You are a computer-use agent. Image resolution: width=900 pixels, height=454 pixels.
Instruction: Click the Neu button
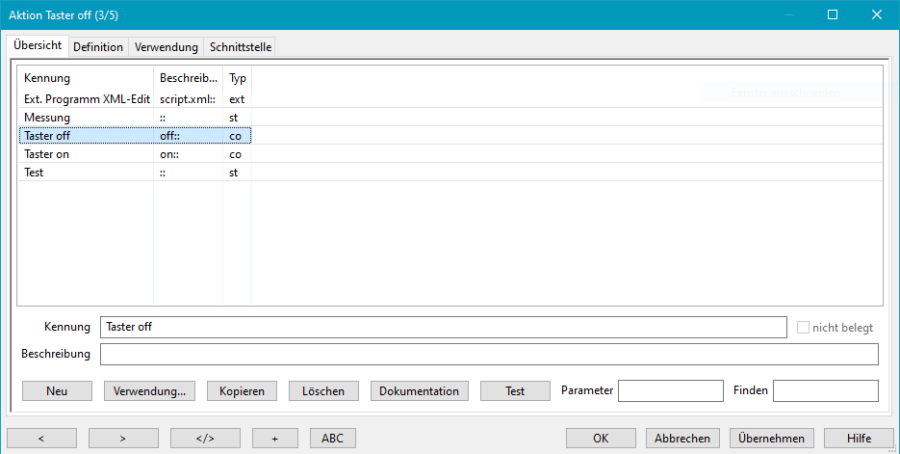(57, 391)
